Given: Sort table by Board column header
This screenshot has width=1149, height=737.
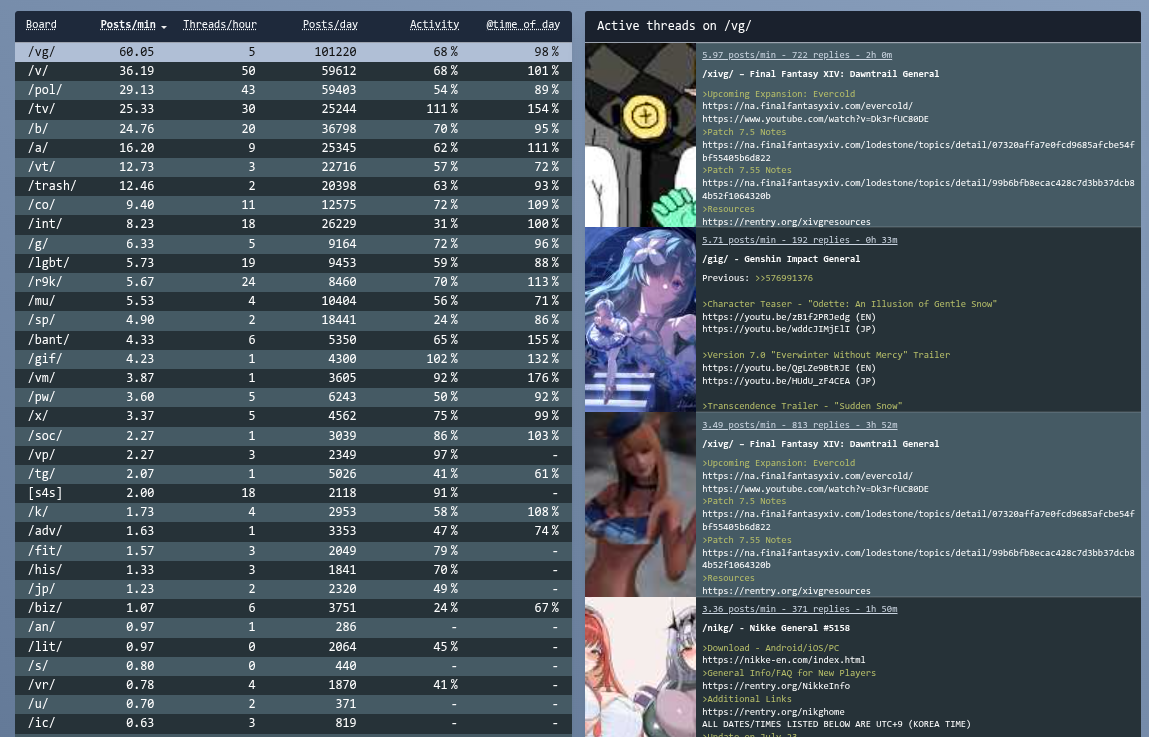Looking at the screenshot, I should 41,25.
